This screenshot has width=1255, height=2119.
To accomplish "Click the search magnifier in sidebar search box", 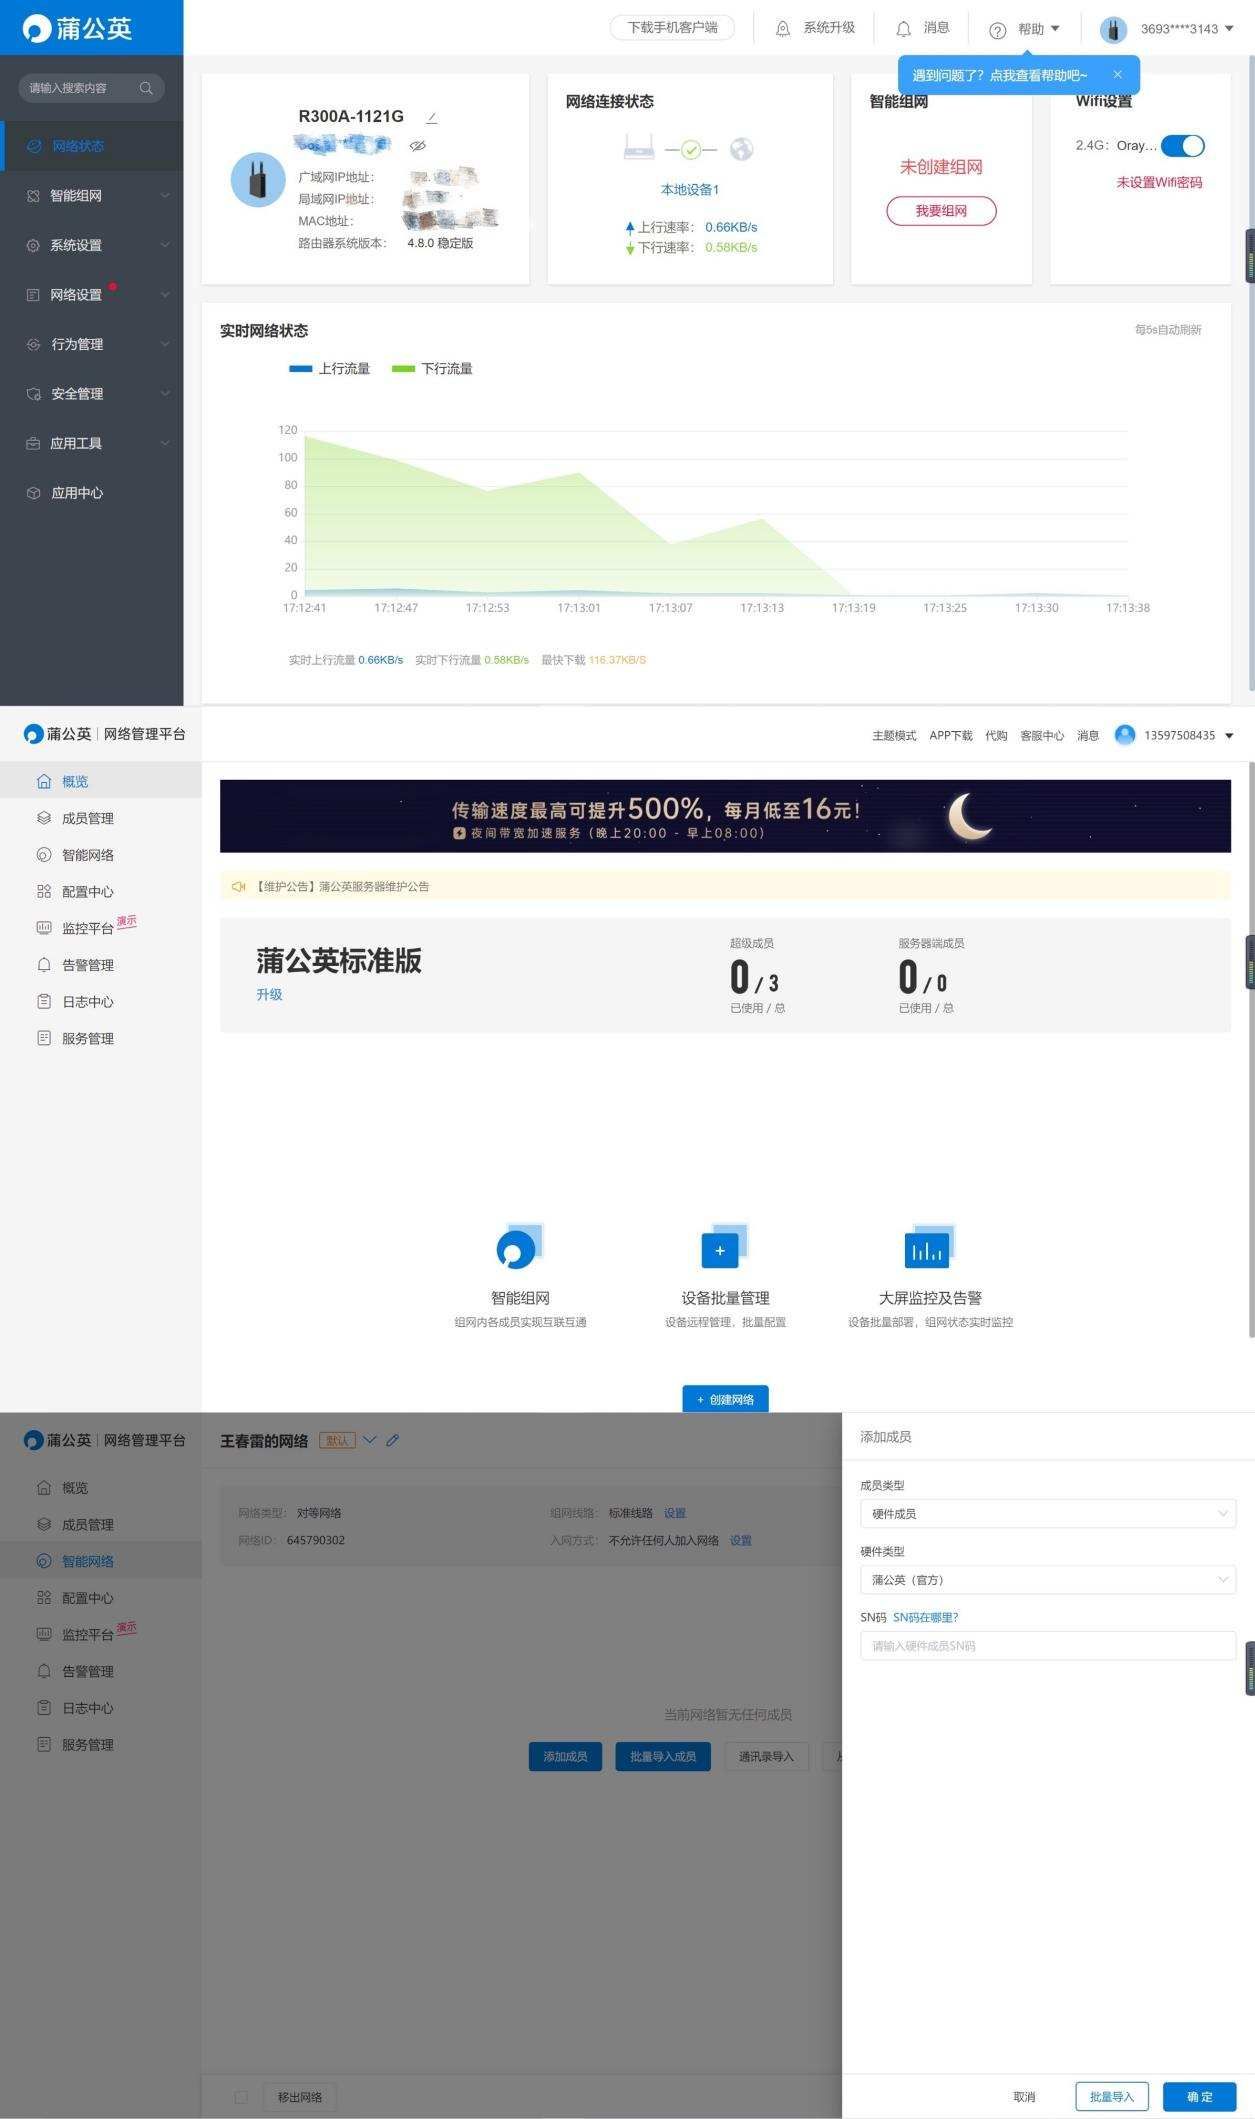I will pyautogui.click(x=146, y=88).
